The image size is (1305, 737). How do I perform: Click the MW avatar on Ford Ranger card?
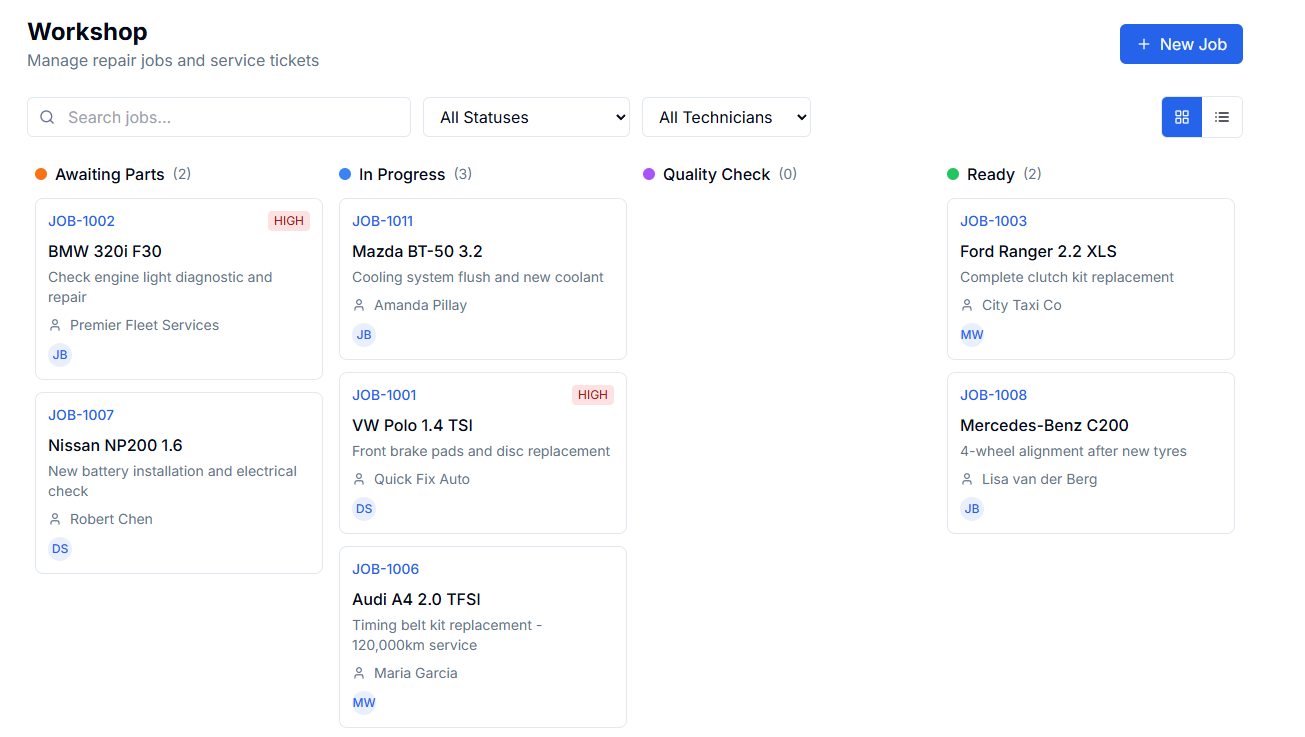click(x=972, y=335)
